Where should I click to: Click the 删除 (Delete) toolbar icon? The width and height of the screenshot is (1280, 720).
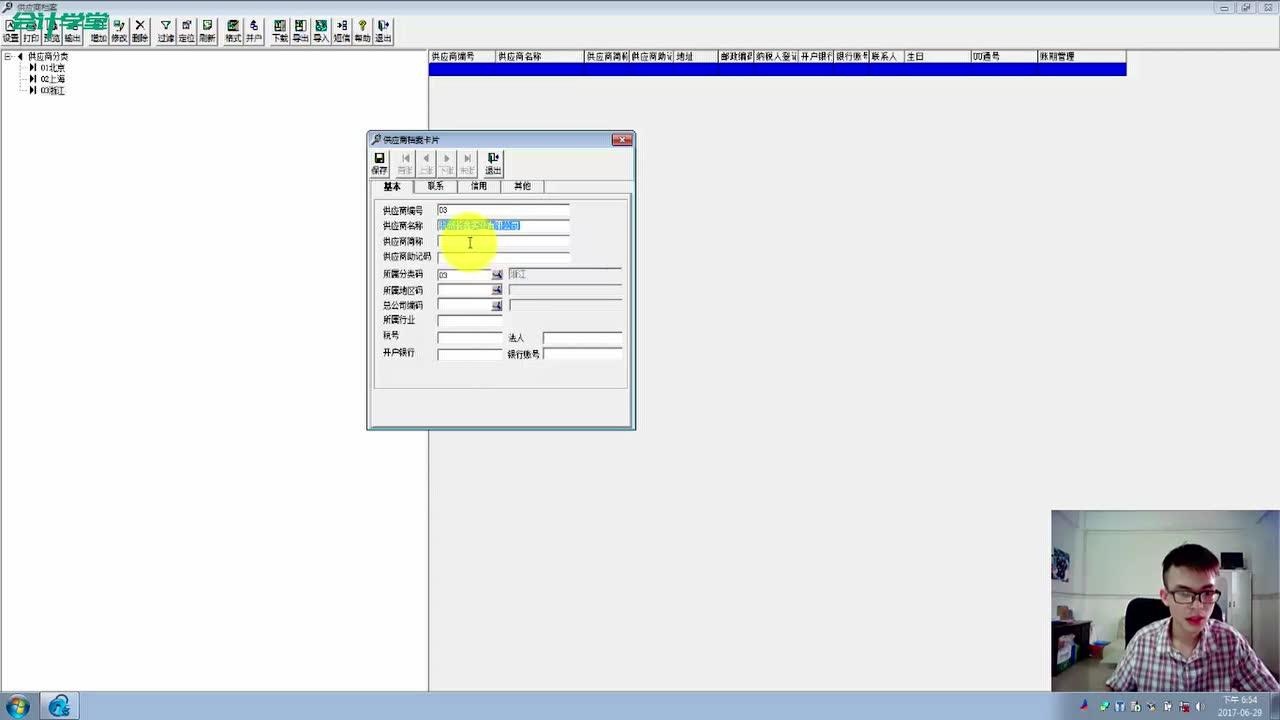(x=140, y=31)
